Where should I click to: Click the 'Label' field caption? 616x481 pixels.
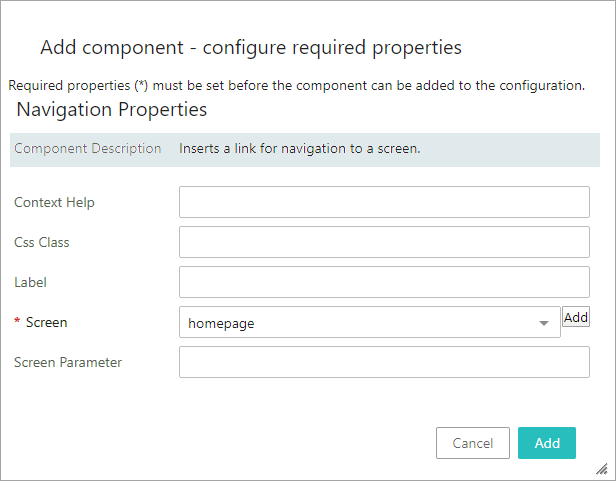[31, 282]
